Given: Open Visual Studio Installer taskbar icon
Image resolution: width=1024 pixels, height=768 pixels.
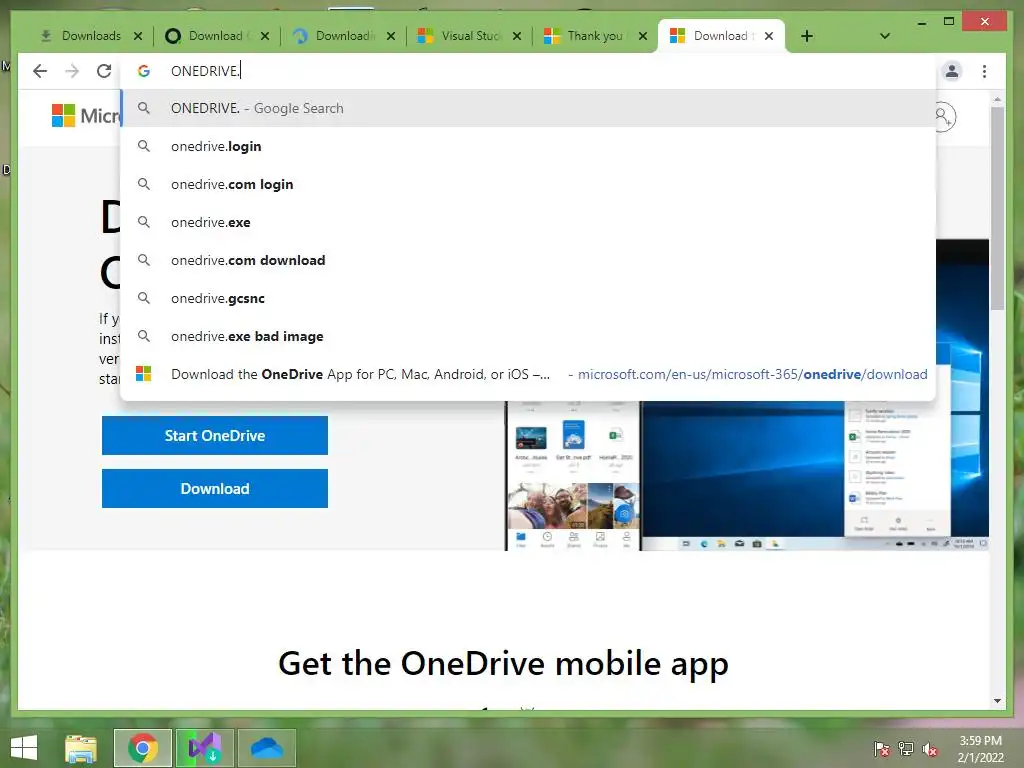Looking at the screenshot, I should click(204, 748).
